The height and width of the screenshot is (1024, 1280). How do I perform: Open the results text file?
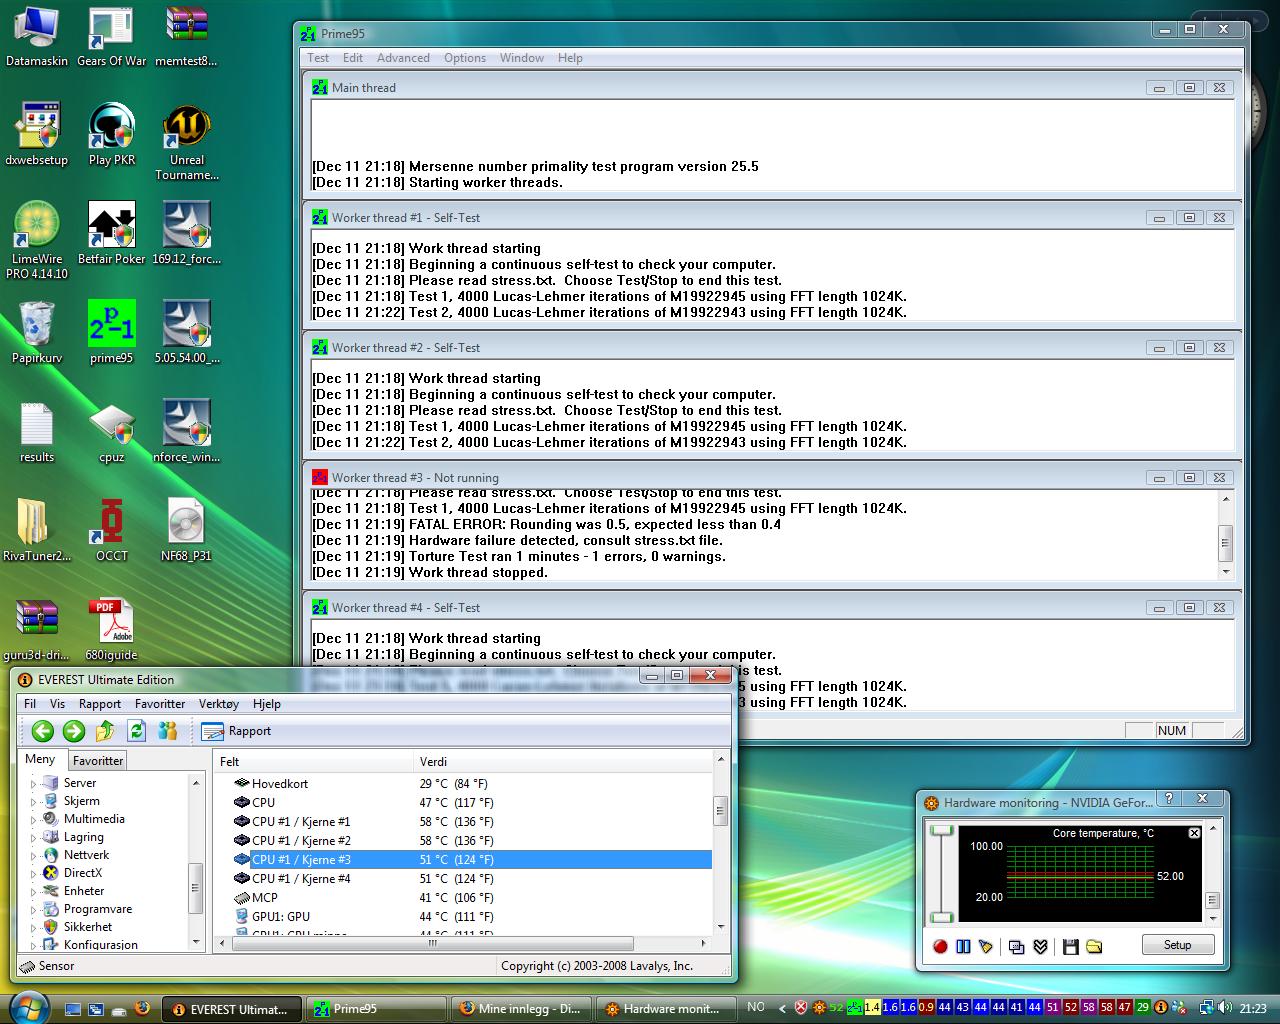click(x=37, y=432)
